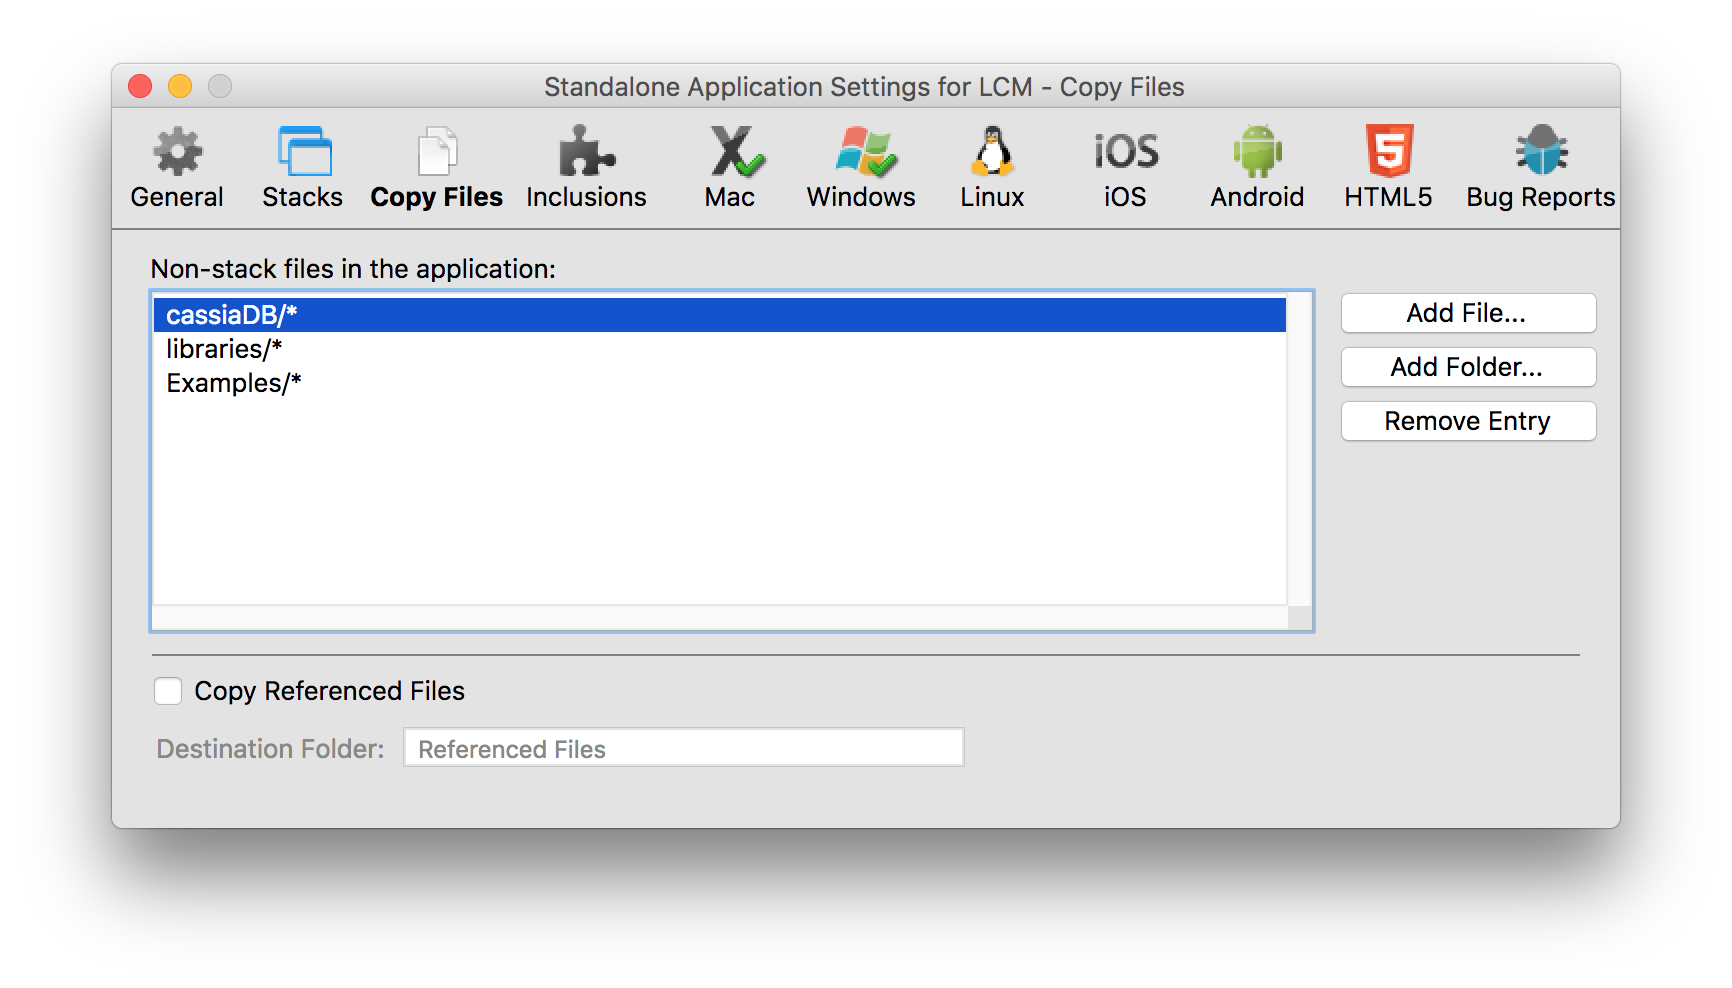Screen dimensions: 1732x988
Task: Click the Add File... button
Action: (x=1468, y=313)
